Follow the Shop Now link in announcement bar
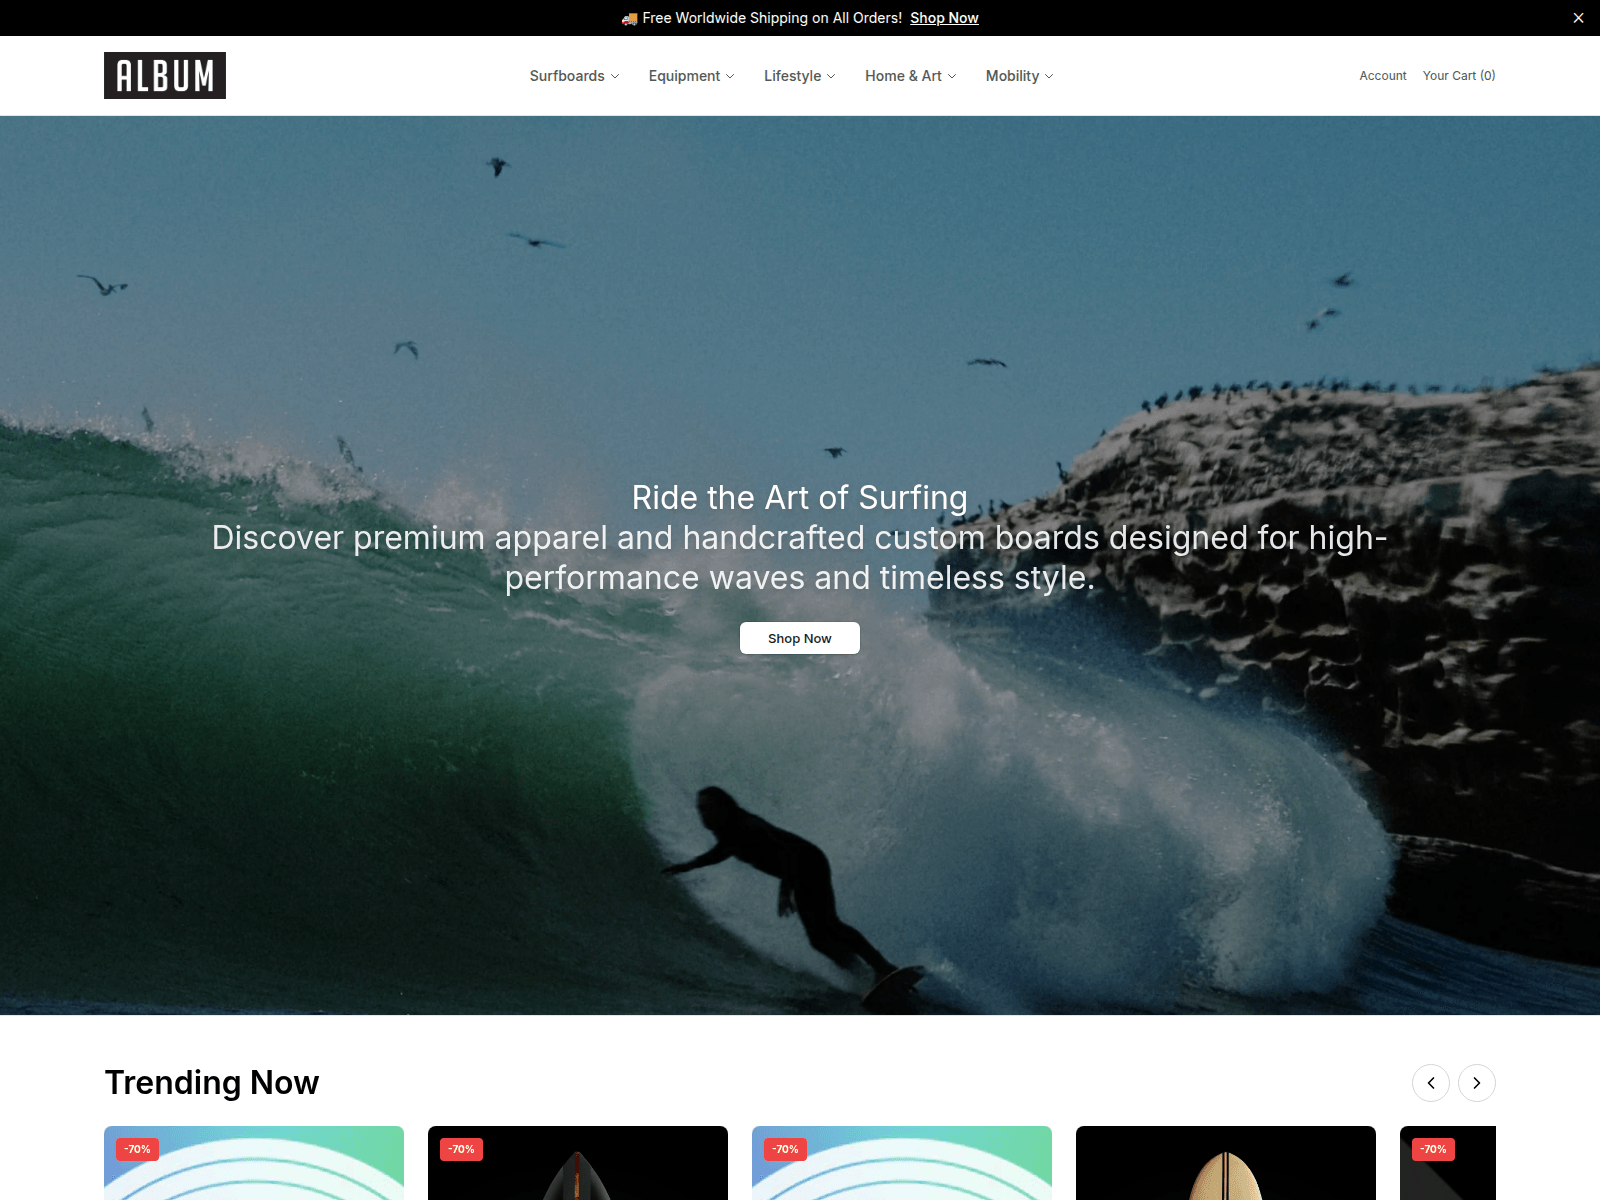 click(944, 18)
